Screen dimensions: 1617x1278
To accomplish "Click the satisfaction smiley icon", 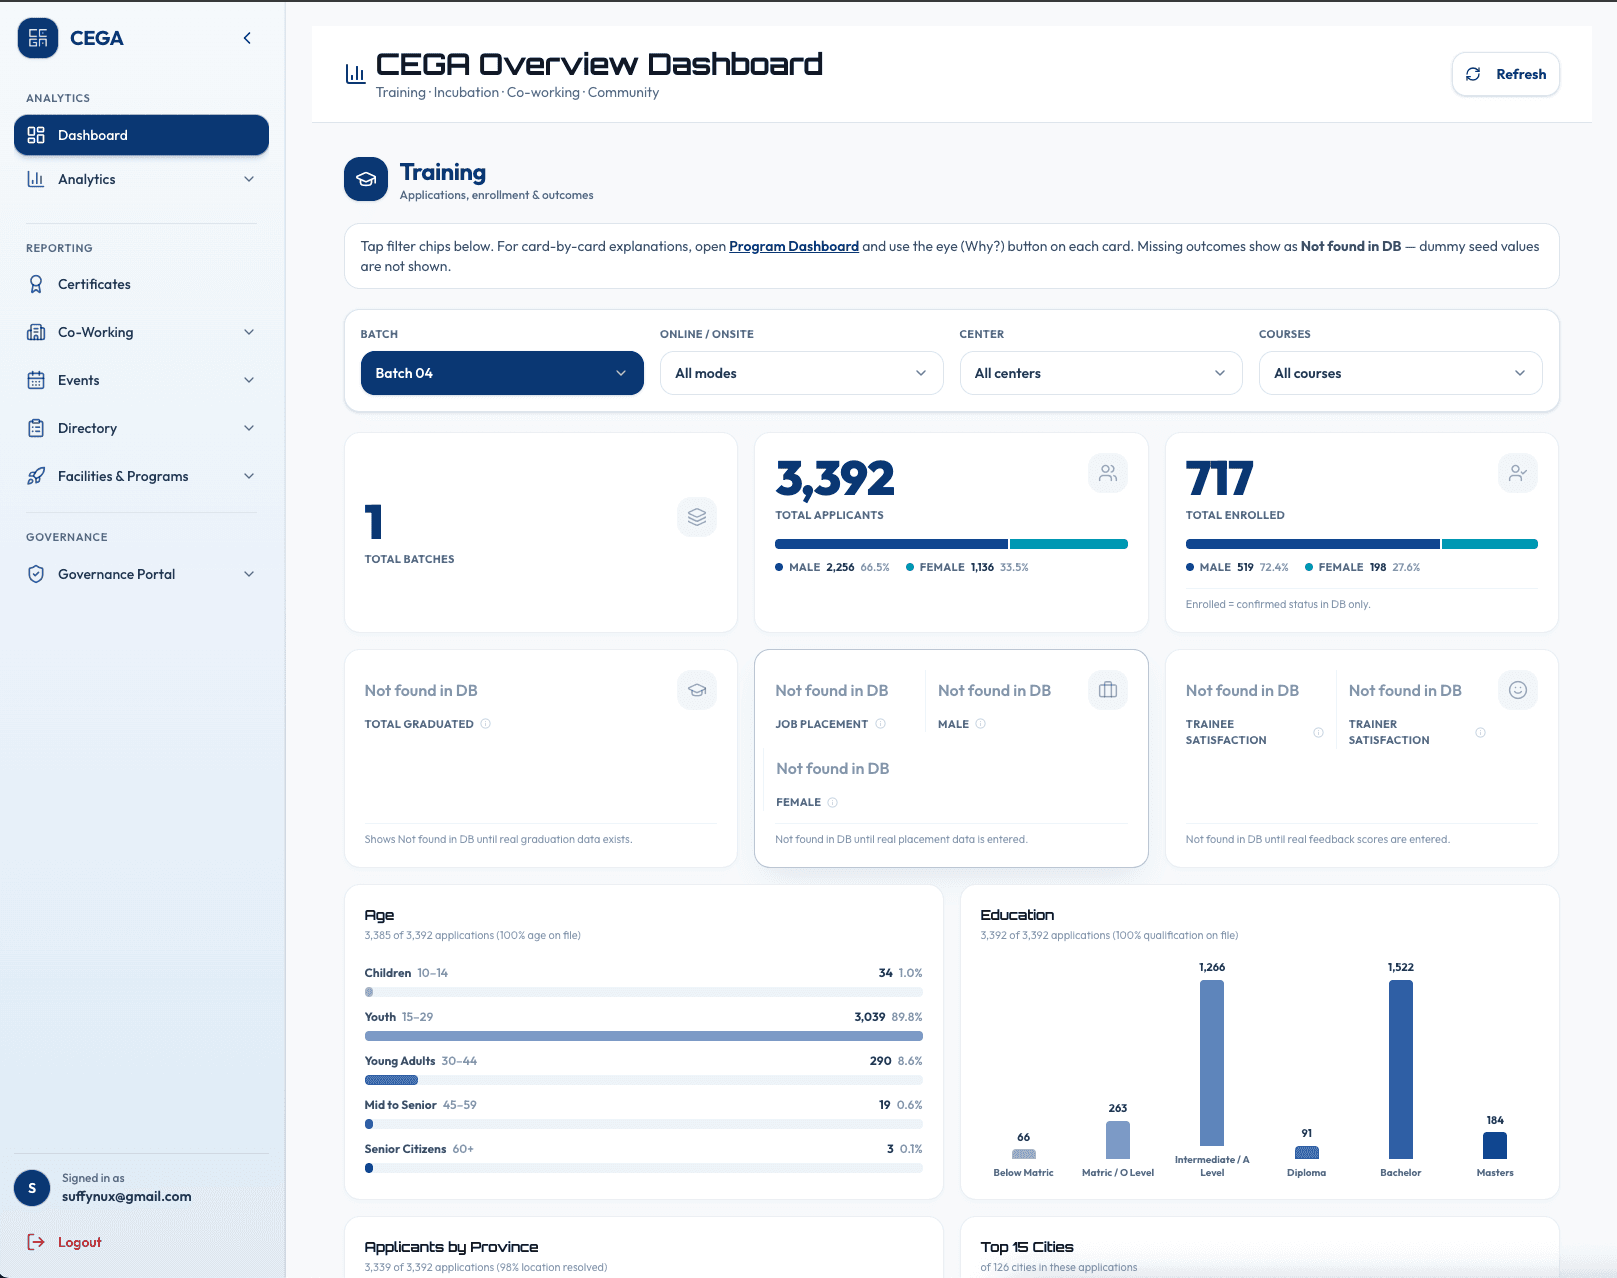I will coord(1518,690).
